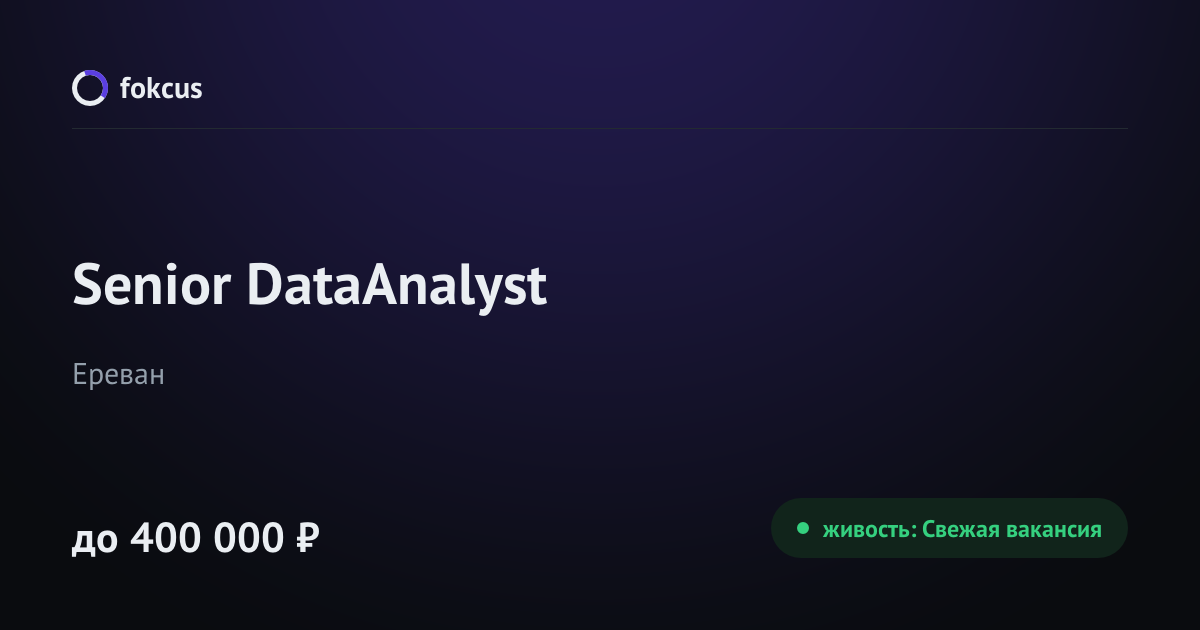Viewport: 1200px width, 630px height.
Task: Click the horizontal divider under the header
Action: pos(600,128)
